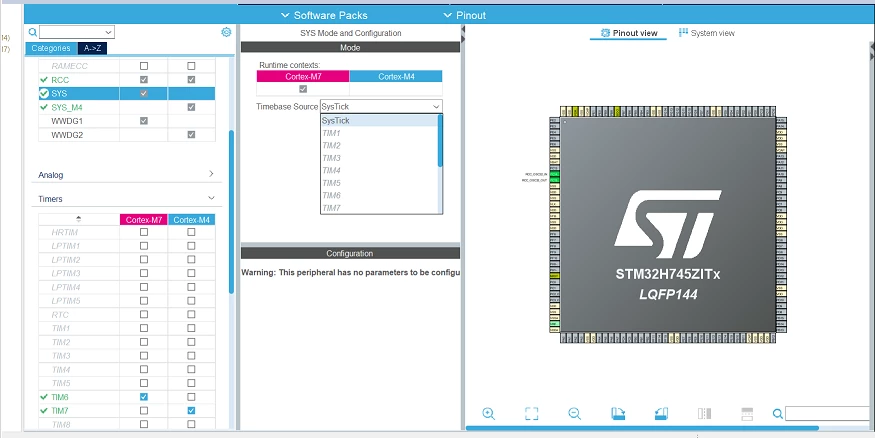Toggle TIM6 Cortex-M7 checkbox
The height and width of the screenshot is (438, 875).
coord(144,397)
